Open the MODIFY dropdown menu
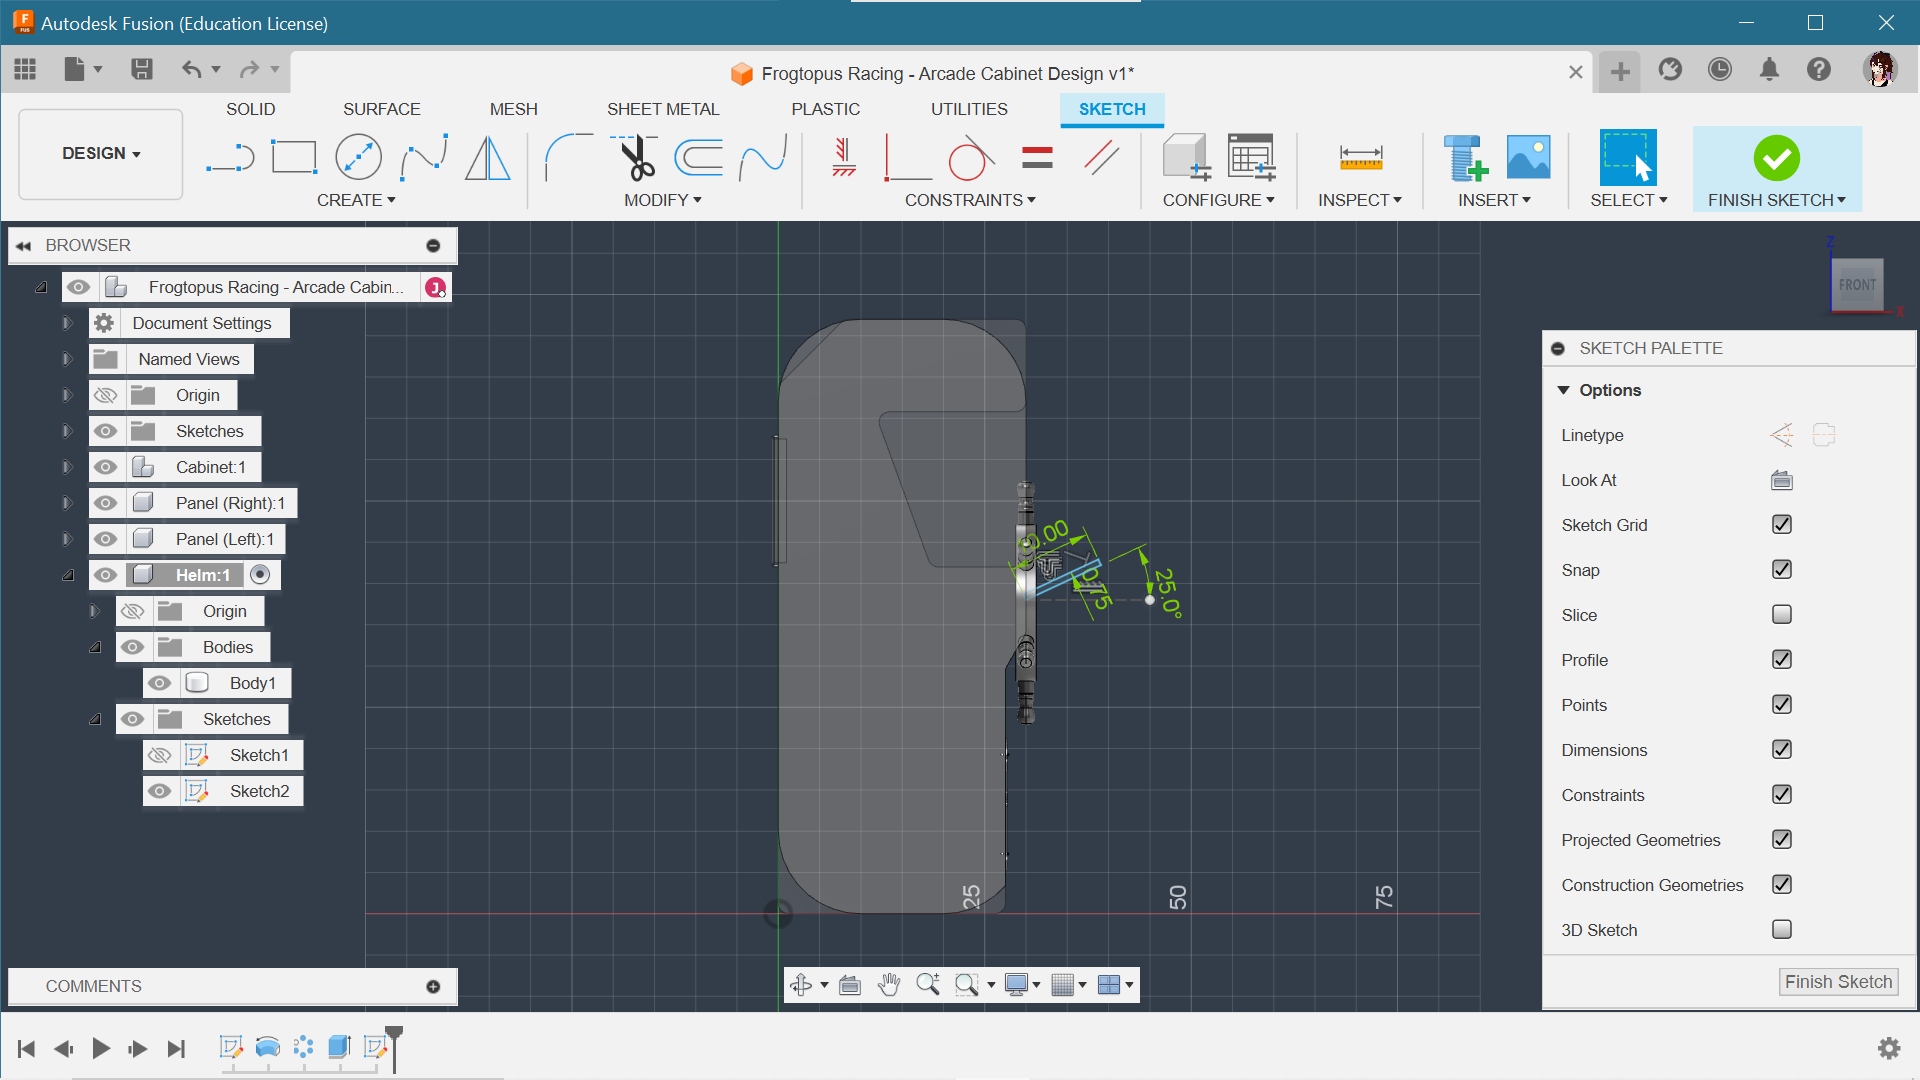 pyautogui.click(x=662, y=200)
